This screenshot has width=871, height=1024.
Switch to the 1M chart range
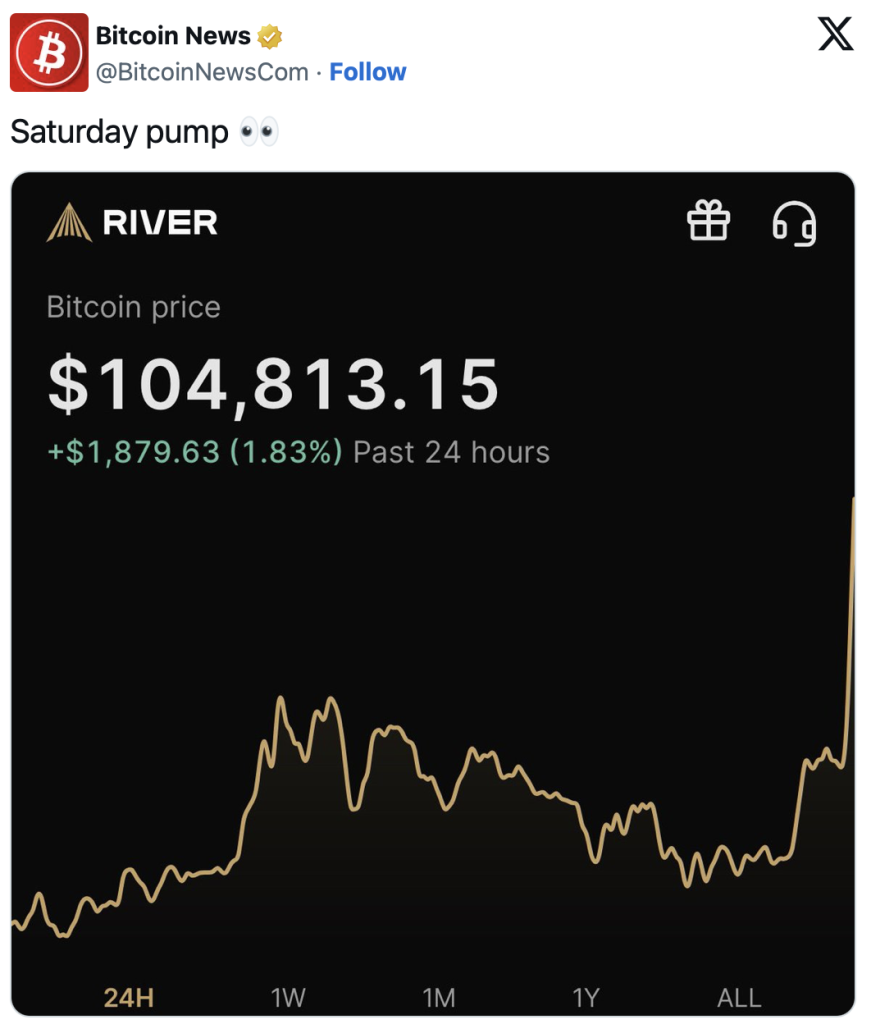[x=438, y=997]
